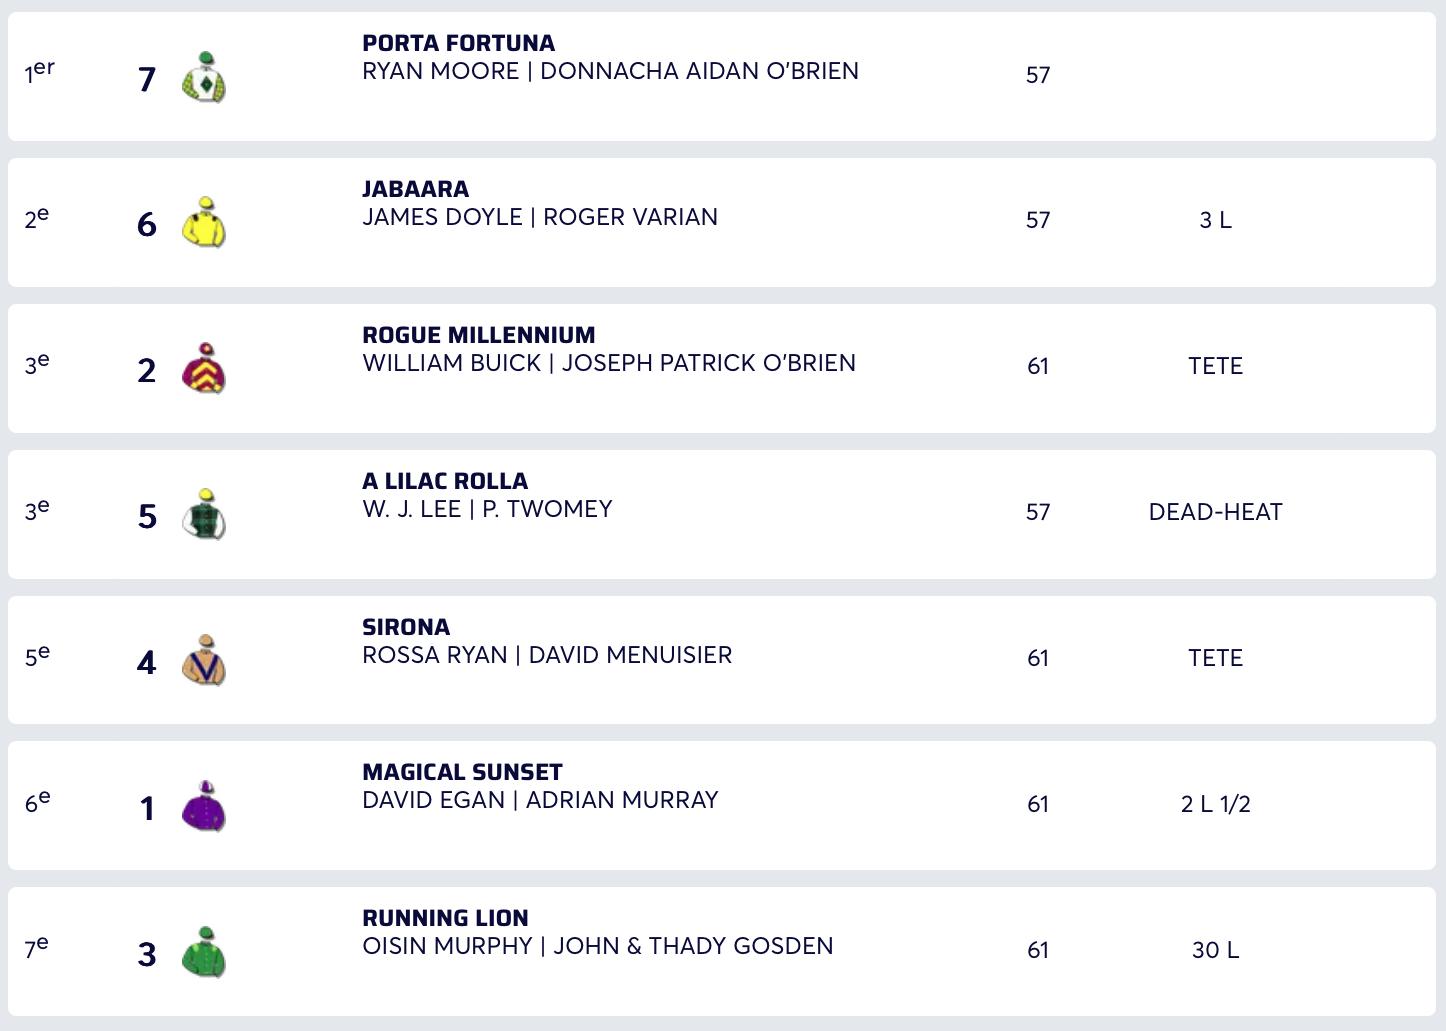
Task: Click the 1er finishing position label
Action: [39, 72]
